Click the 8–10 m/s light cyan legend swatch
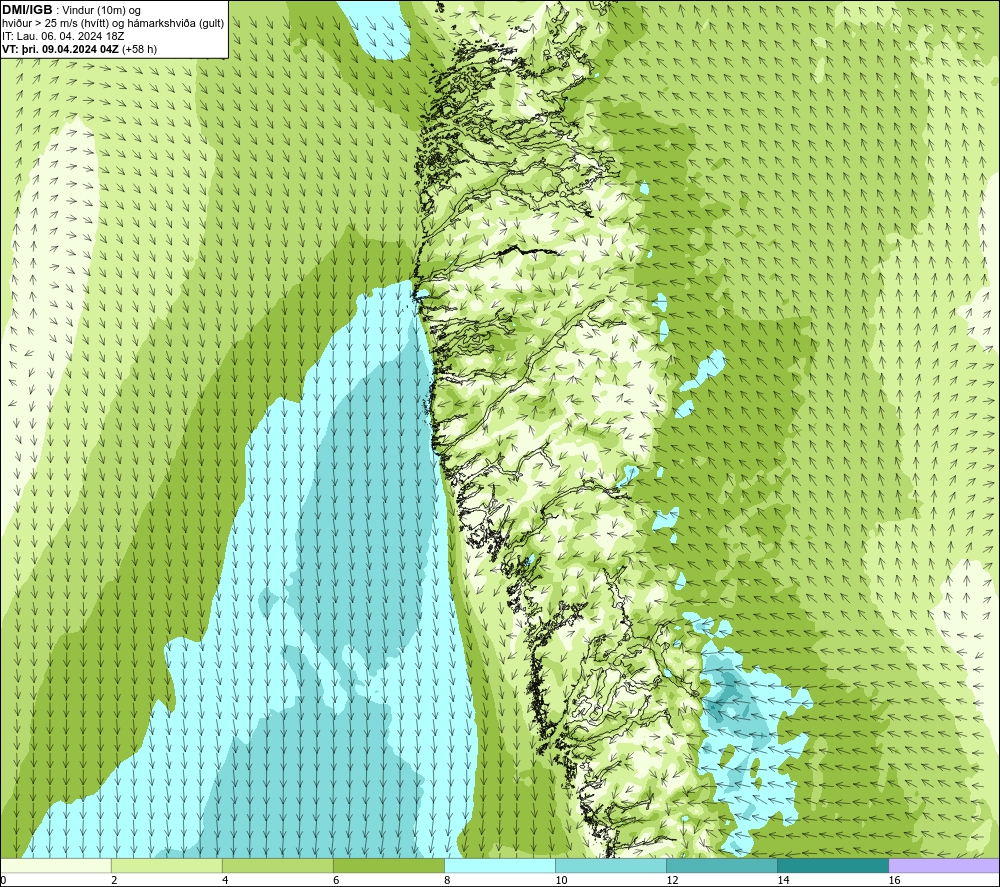Image resolution: width=1000 pixels, height=887 pixels. pyautogui.click(x=500, y=865)
